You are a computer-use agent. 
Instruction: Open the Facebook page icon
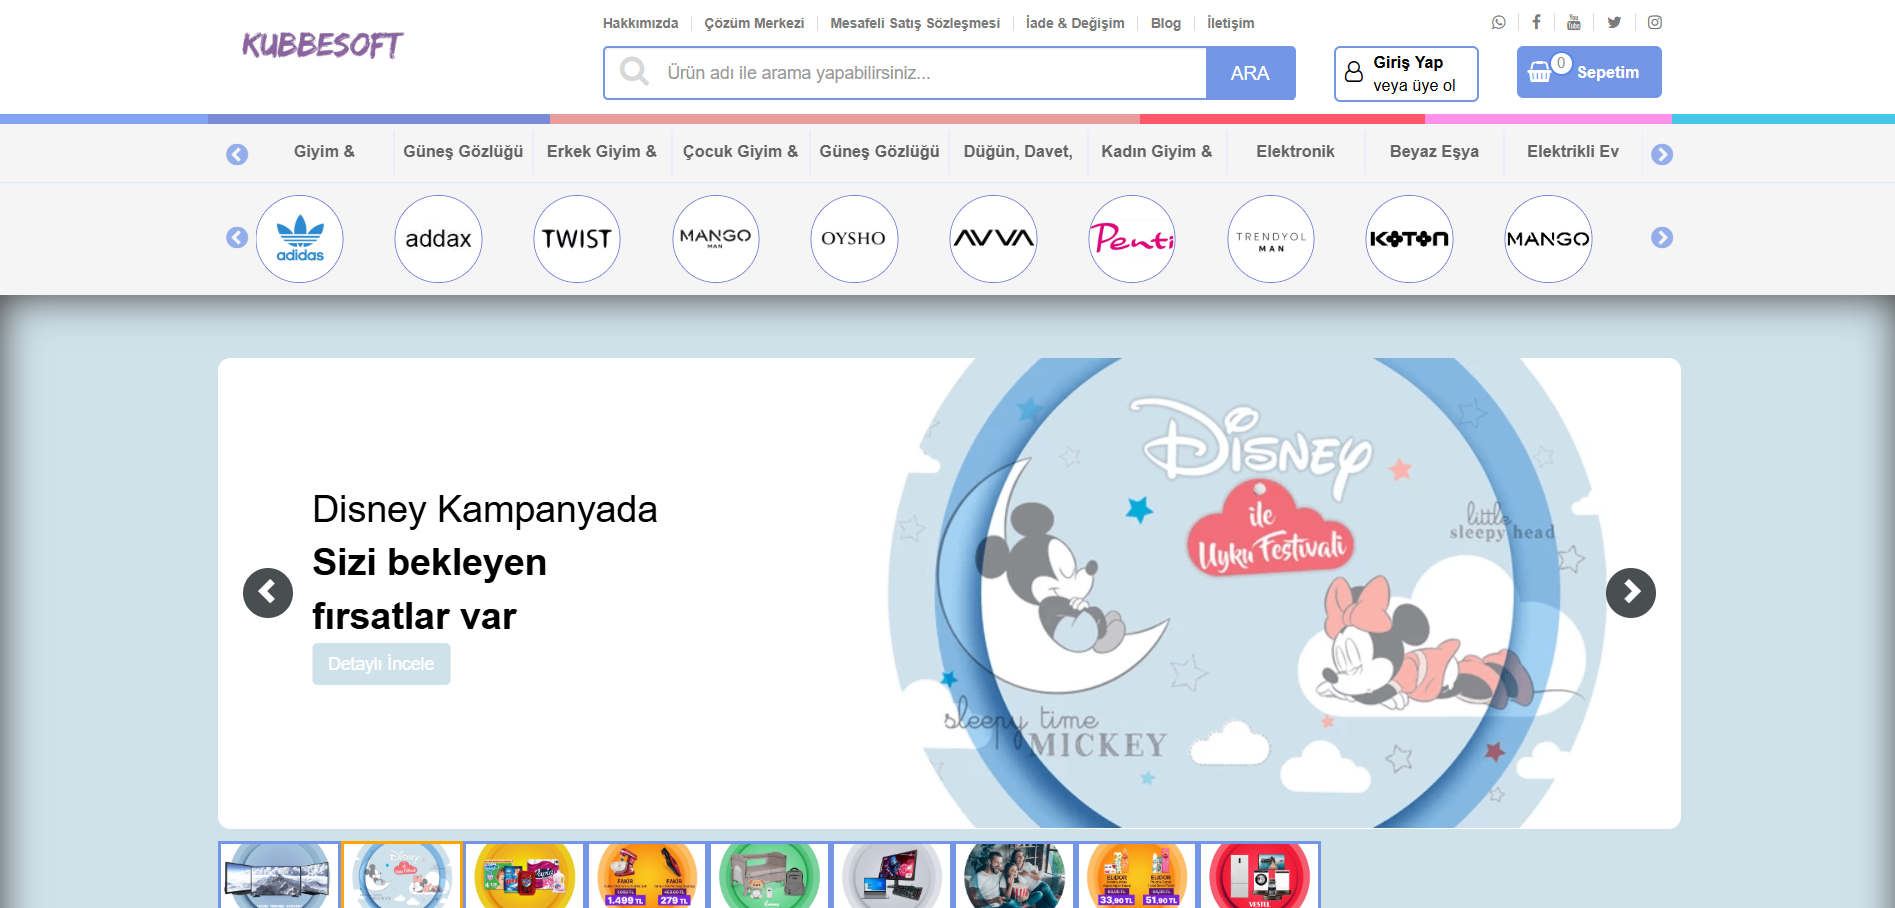[1536, 22]
